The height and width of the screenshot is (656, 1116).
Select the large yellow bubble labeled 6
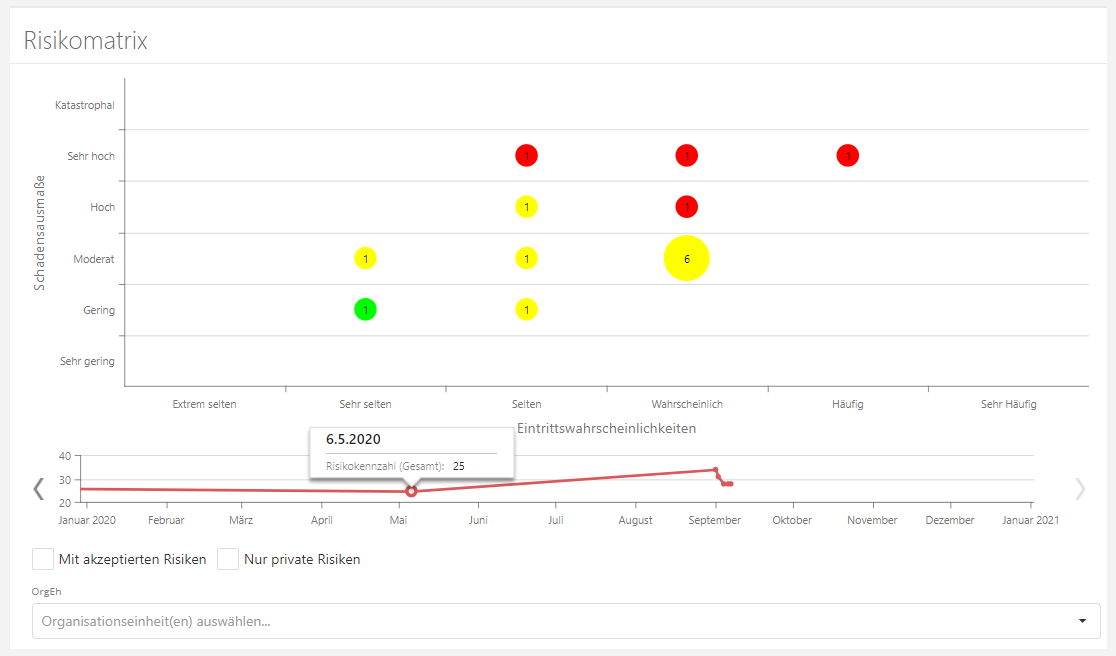click(686, 258)
